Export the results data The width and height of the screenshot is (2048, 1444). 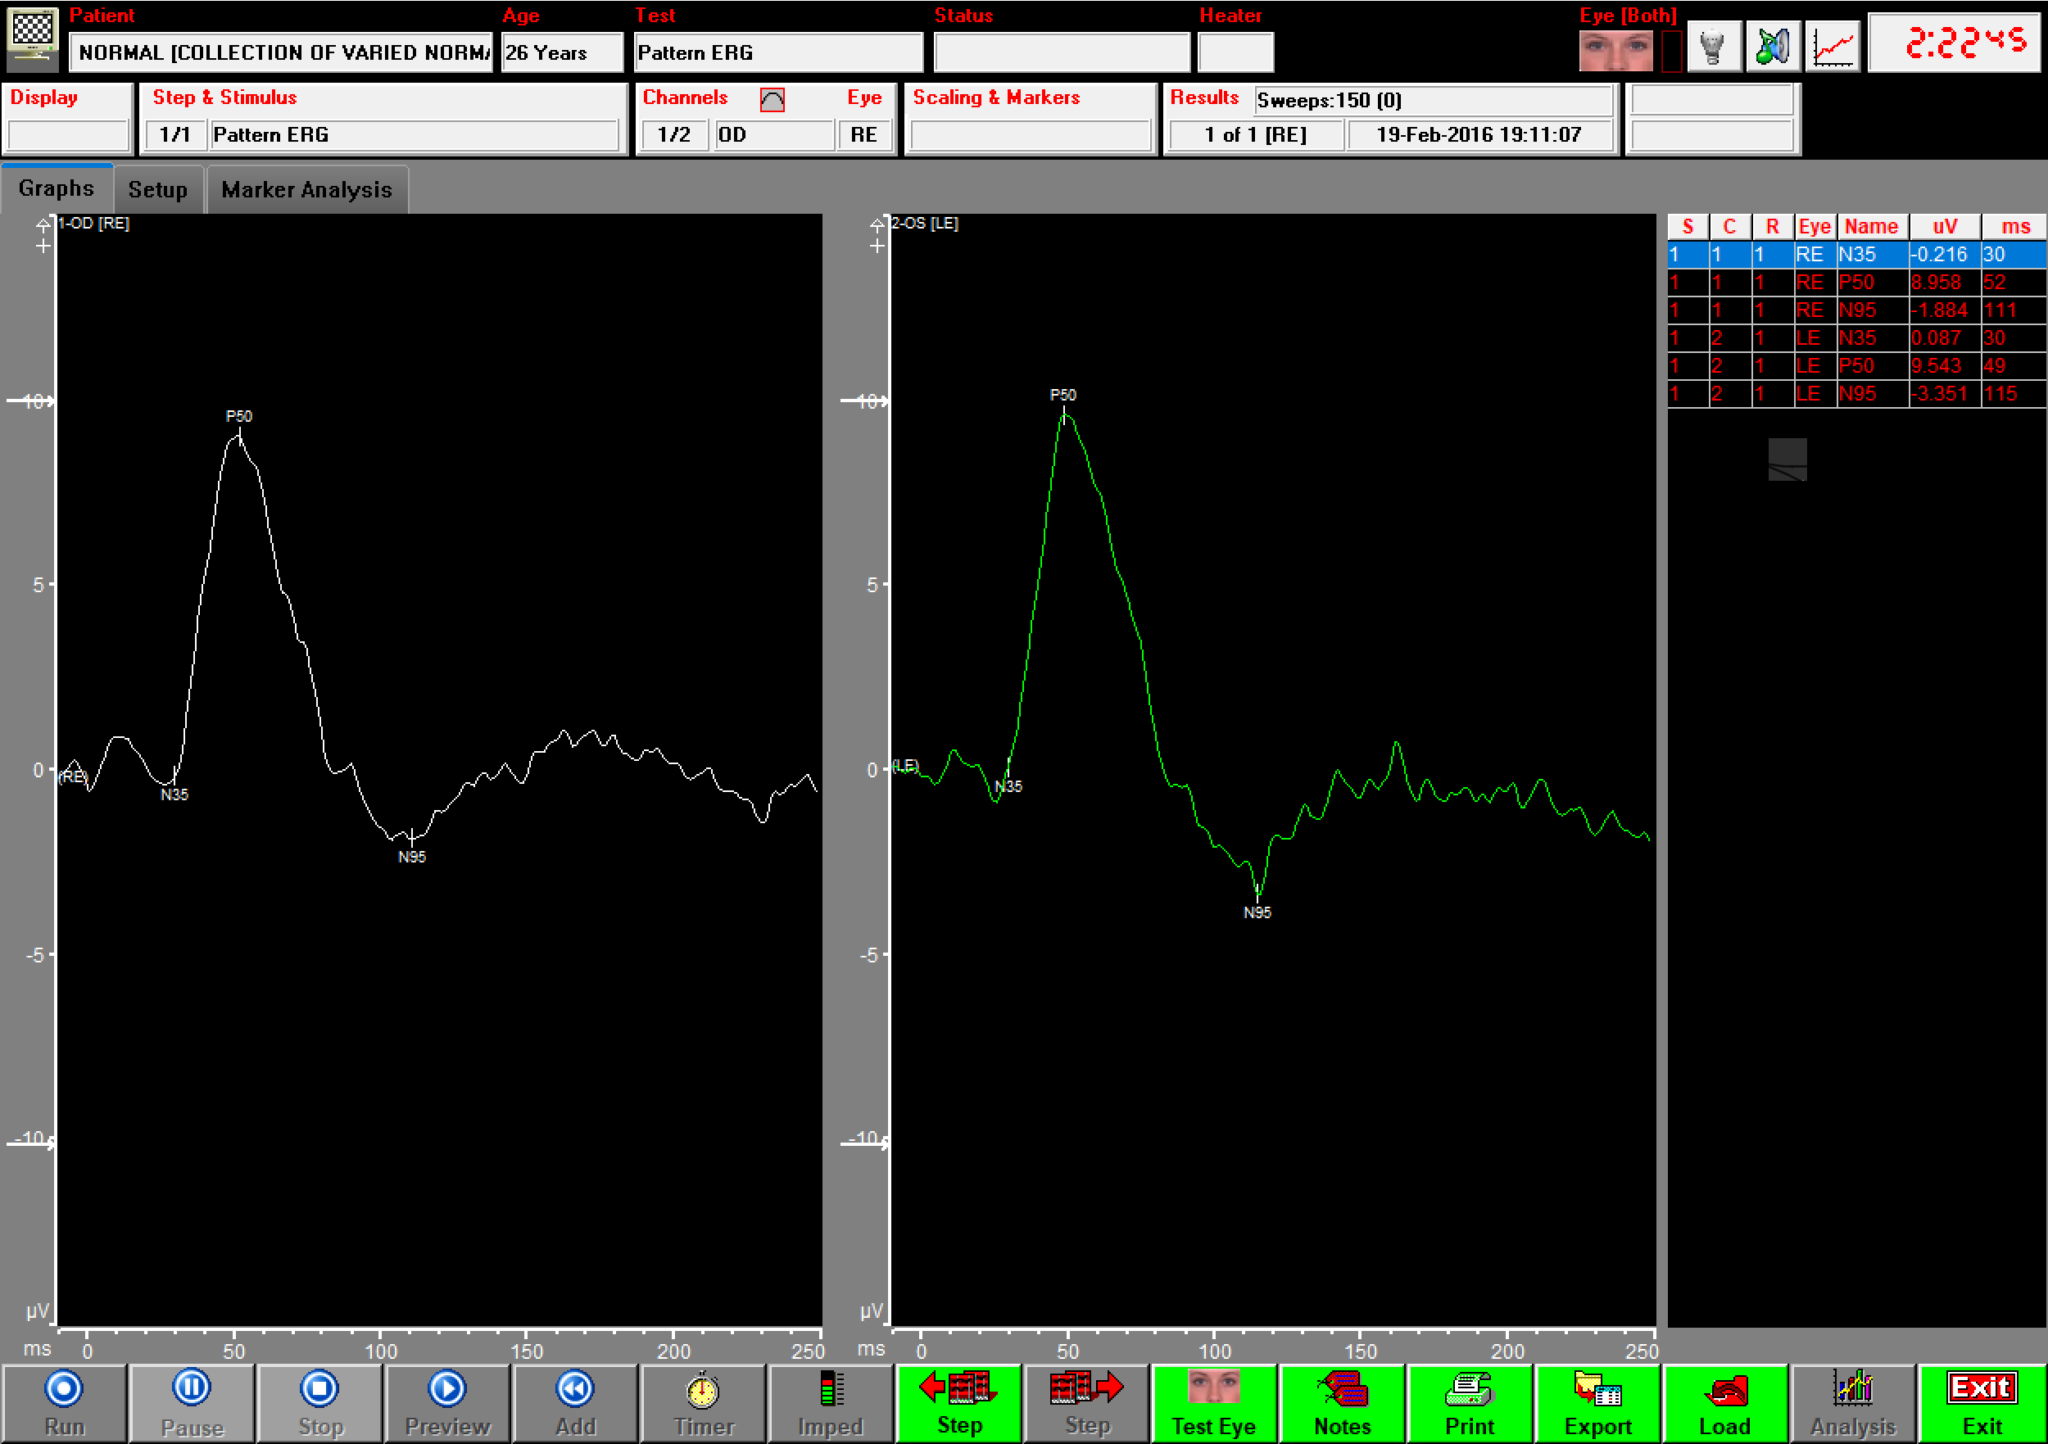(1597, 1404)
